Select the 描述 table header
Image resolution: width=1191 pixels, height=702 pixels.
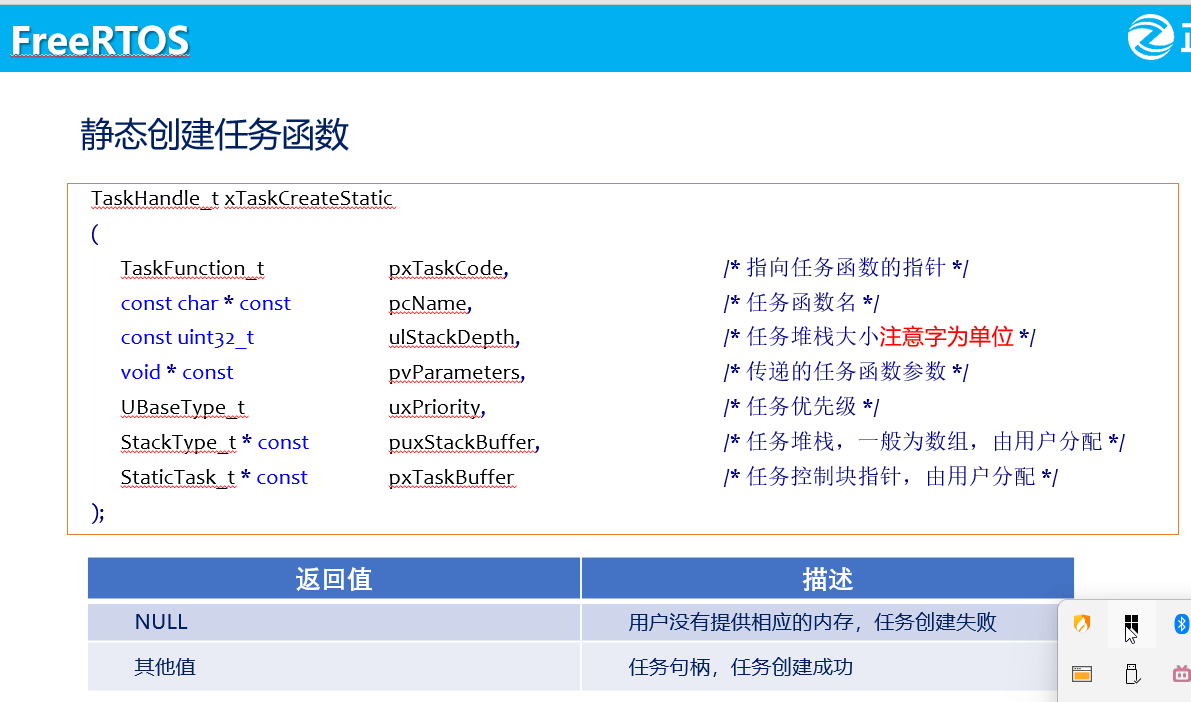tap(826, 578)
